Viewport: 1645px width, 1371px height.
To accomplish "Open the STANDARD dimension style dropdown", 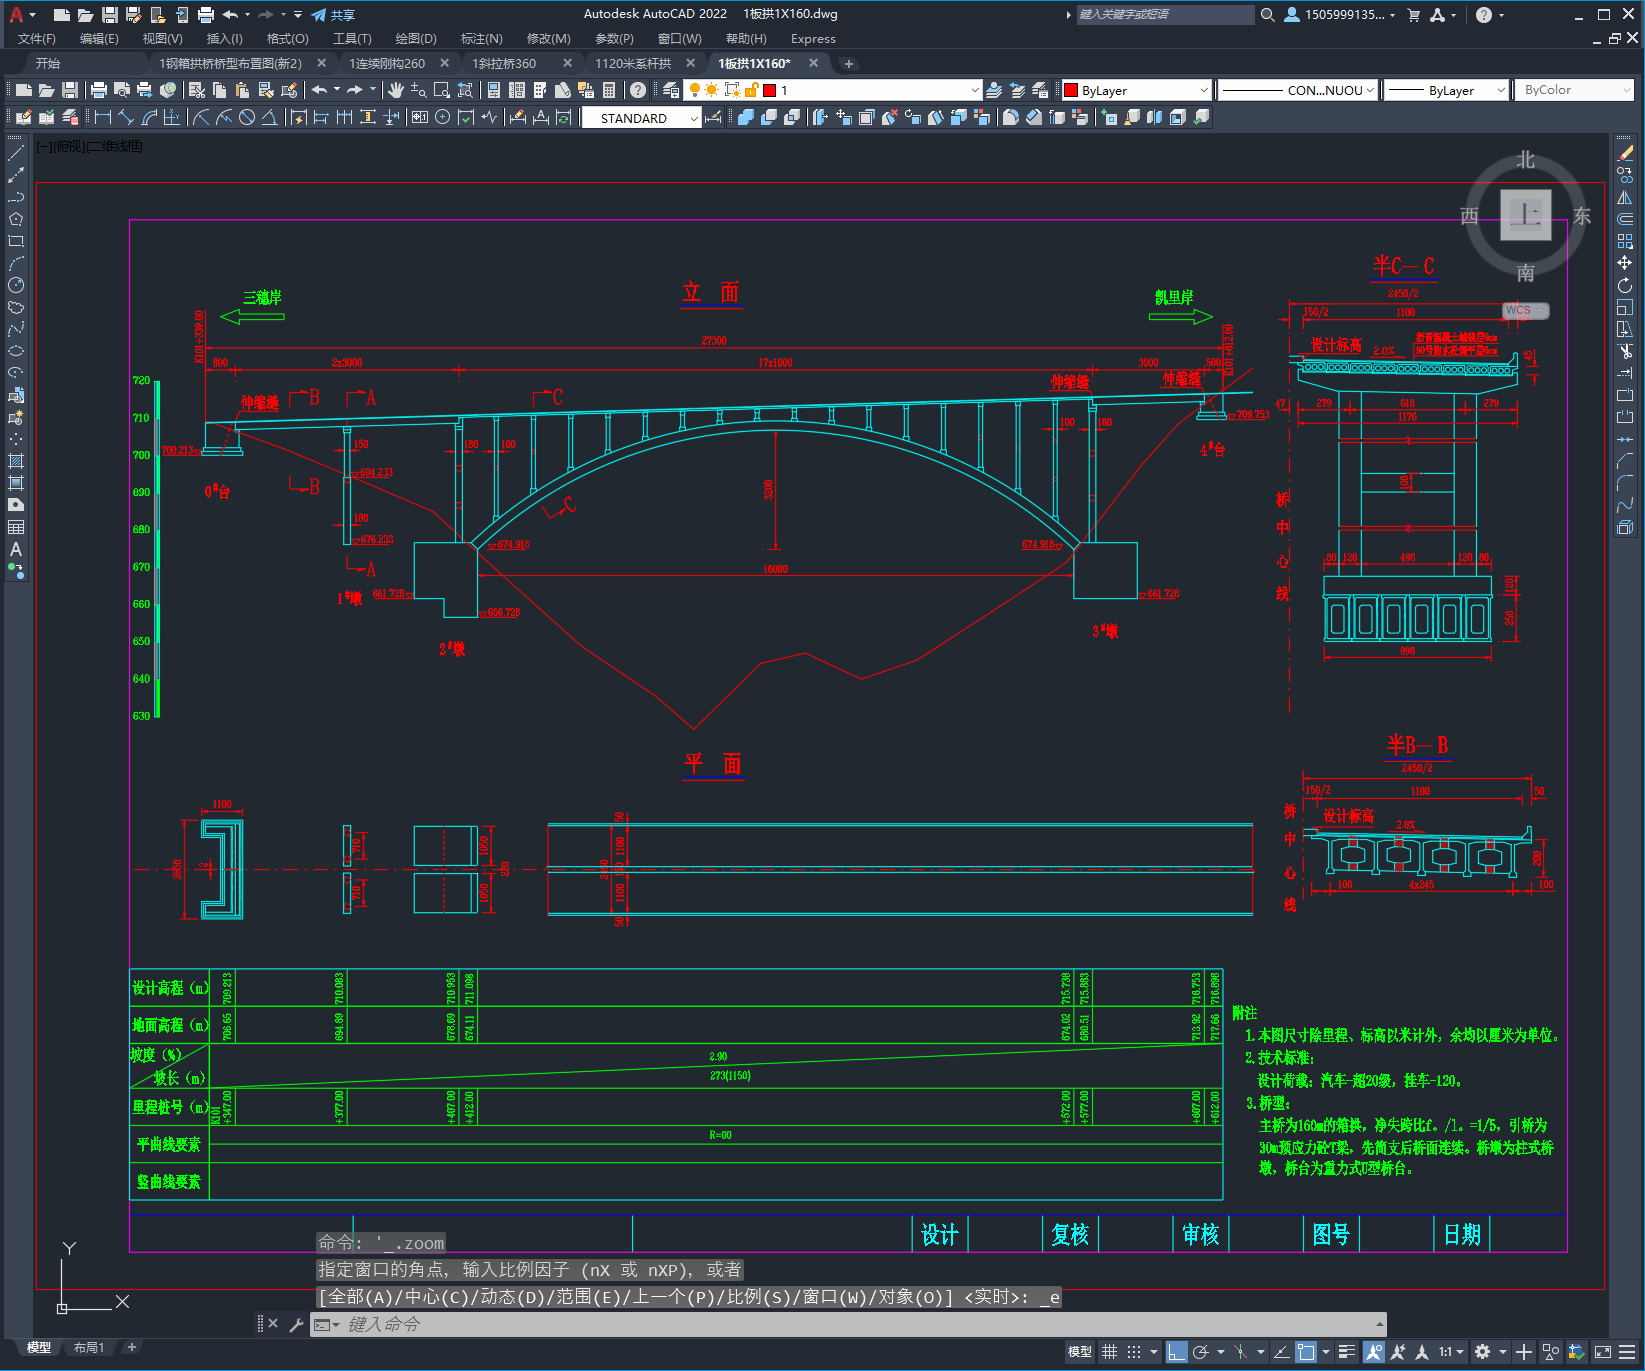I will tap(641, 118).
